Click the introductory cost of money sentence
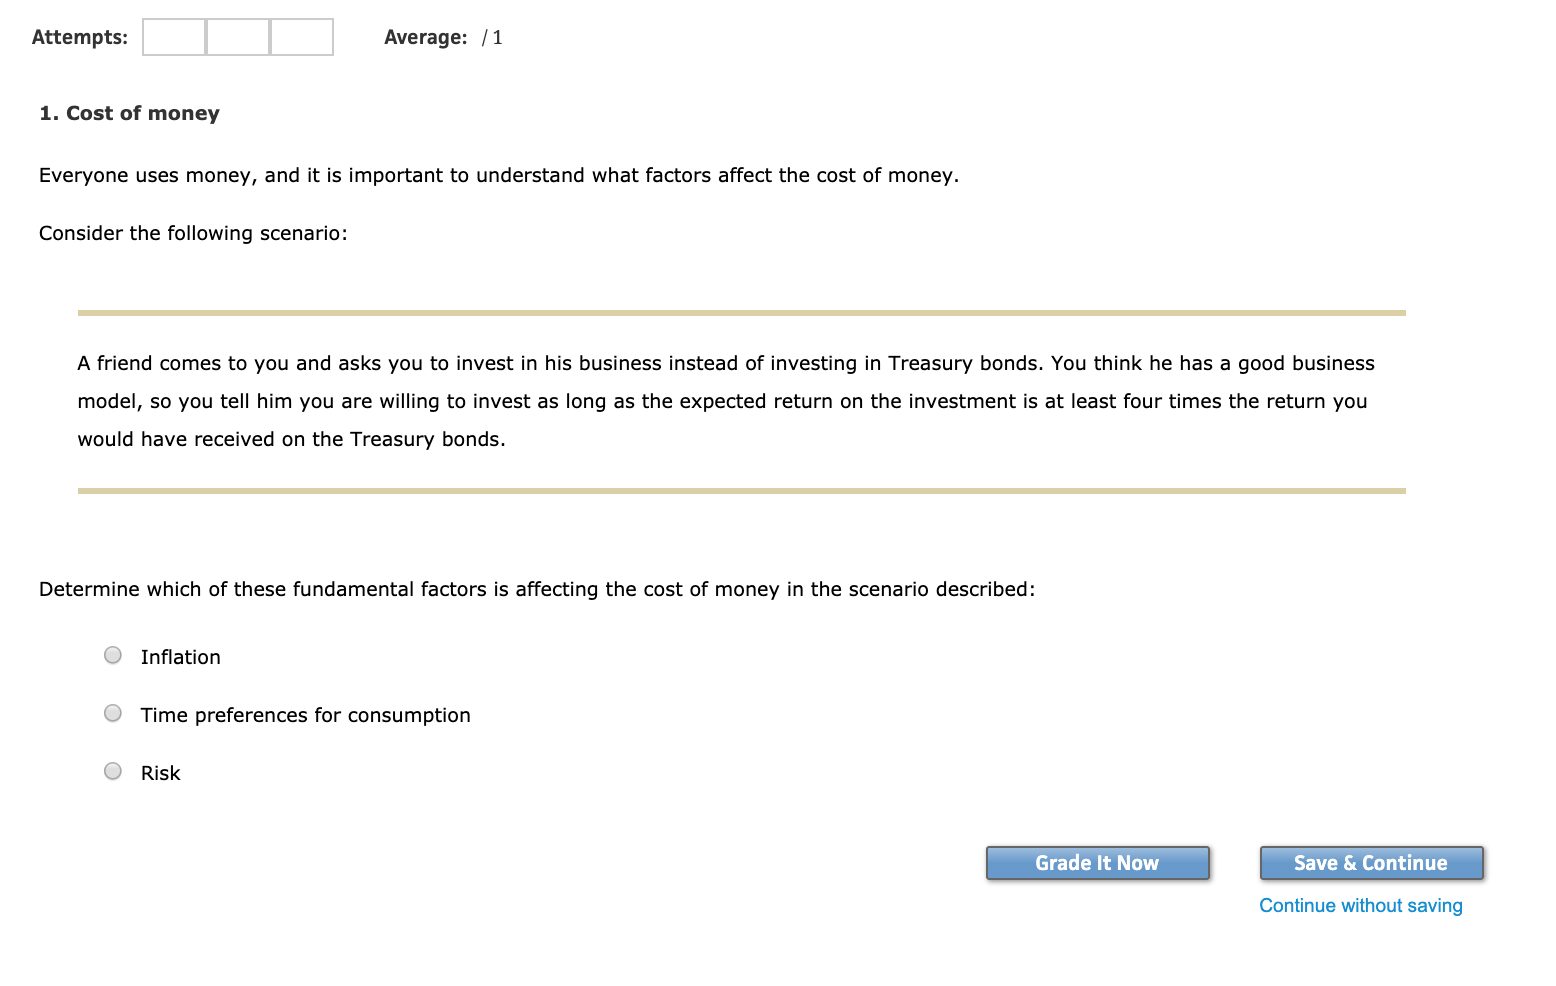 (x=498, y=175)
